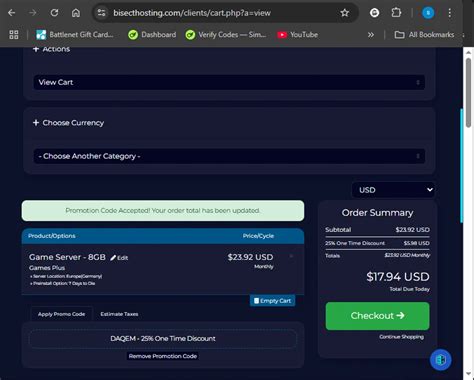474x380 pixels.
Task: Open the Verify Codes bookmark
Action: (226, 35)
